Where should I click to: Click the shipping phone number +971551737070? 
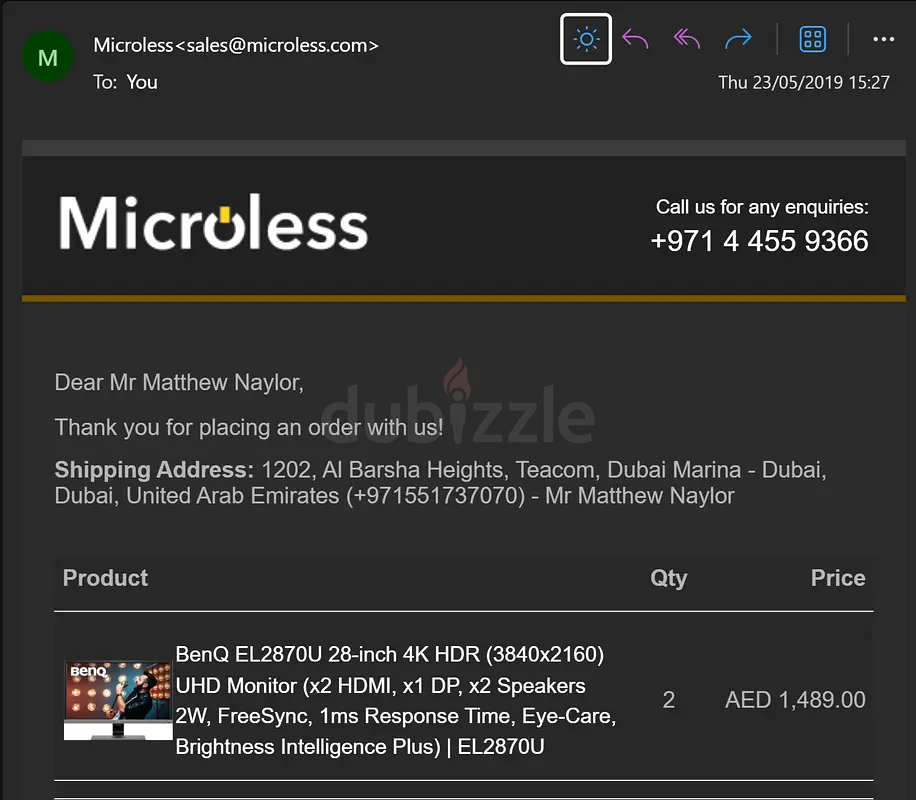(436, 496)
